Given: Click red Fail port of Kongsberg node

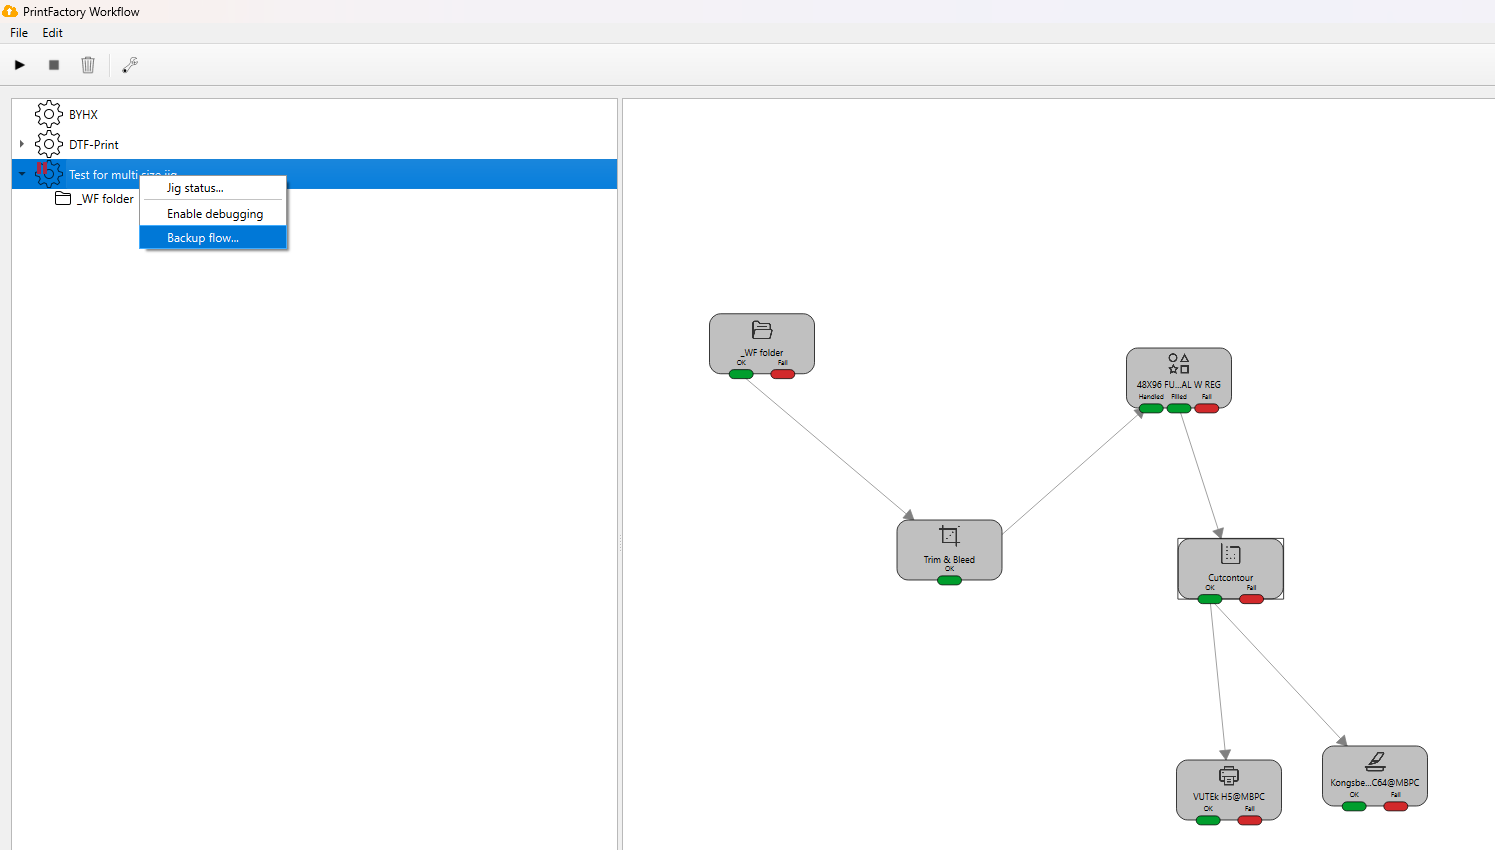Looking at the screenshot, I should point(1396,806).
